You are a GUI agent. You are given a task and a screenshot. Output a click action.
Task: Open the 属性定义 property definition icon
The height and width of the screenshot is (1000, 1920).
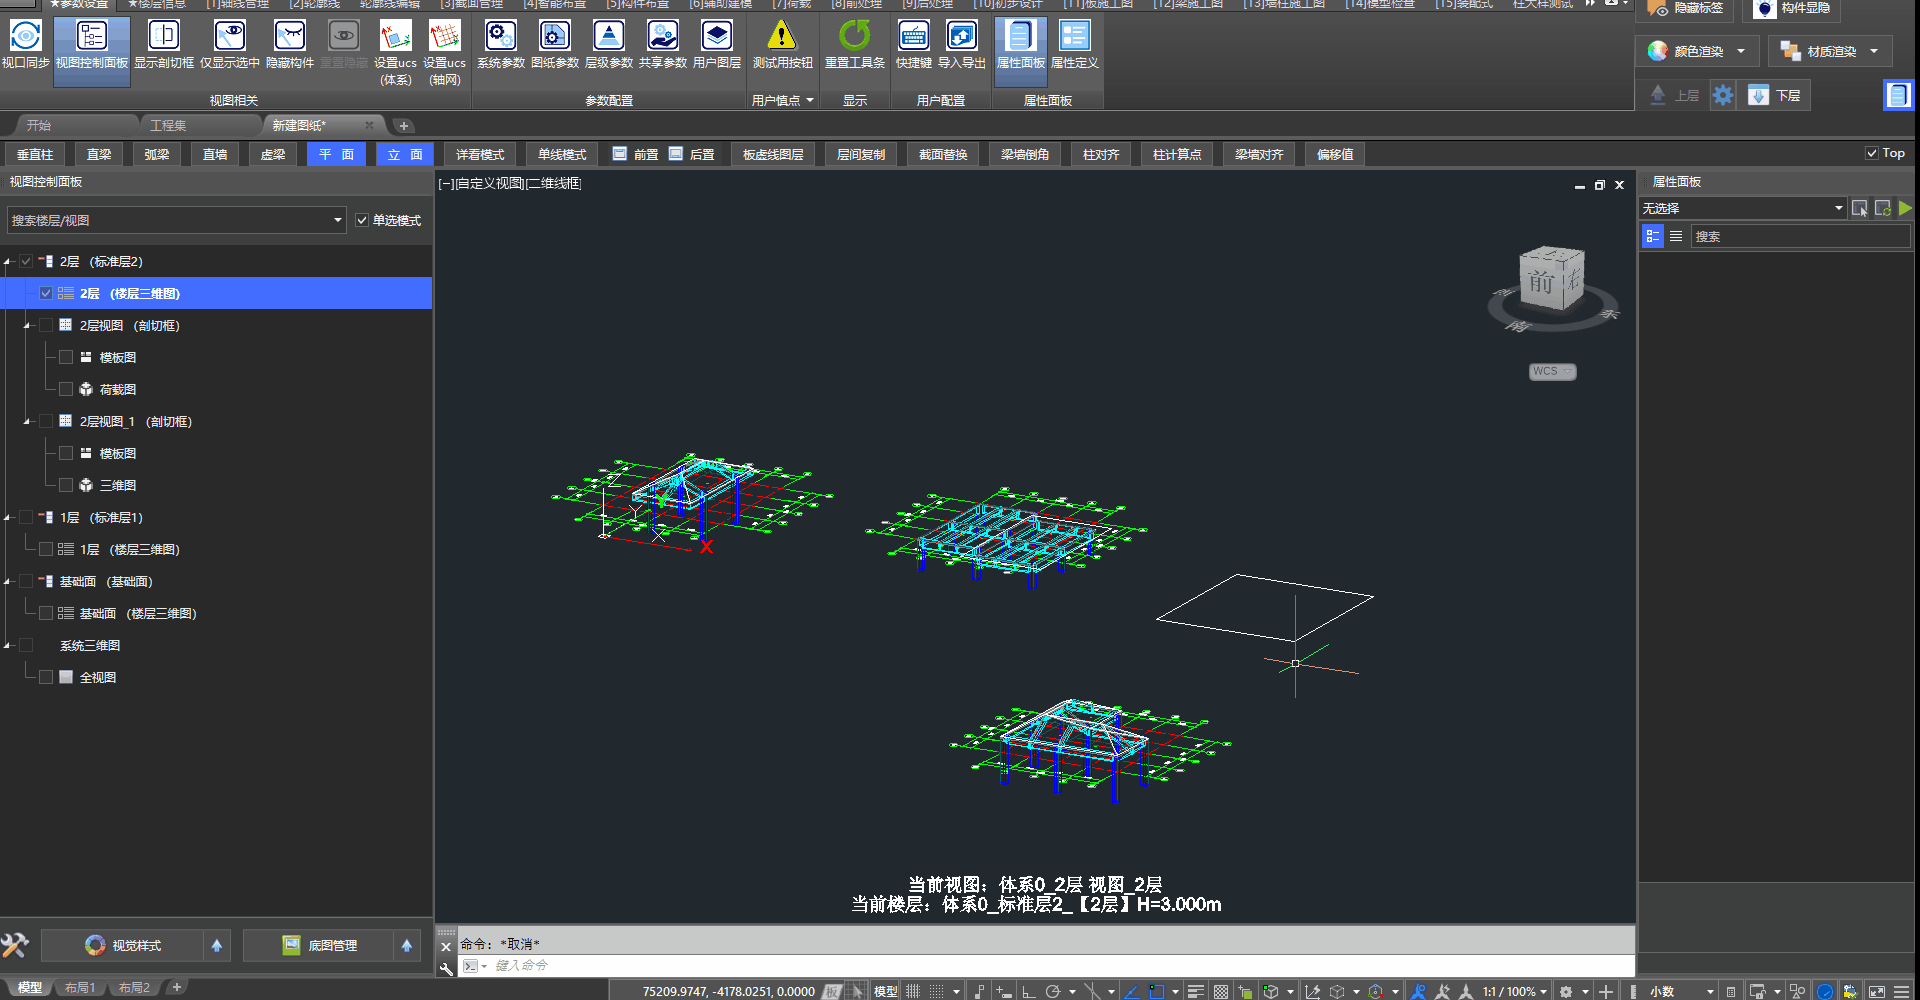pyautogui.click(x=1074, y=37)
